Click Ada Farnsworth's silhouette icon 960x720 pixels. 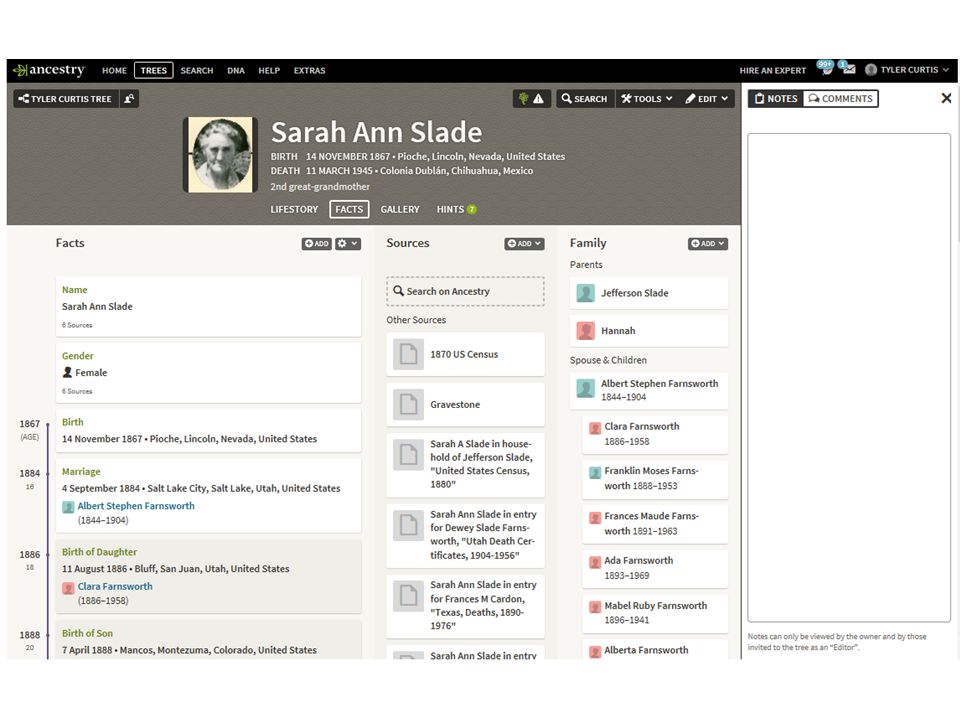pyautogui.click(x=594, y=561)
